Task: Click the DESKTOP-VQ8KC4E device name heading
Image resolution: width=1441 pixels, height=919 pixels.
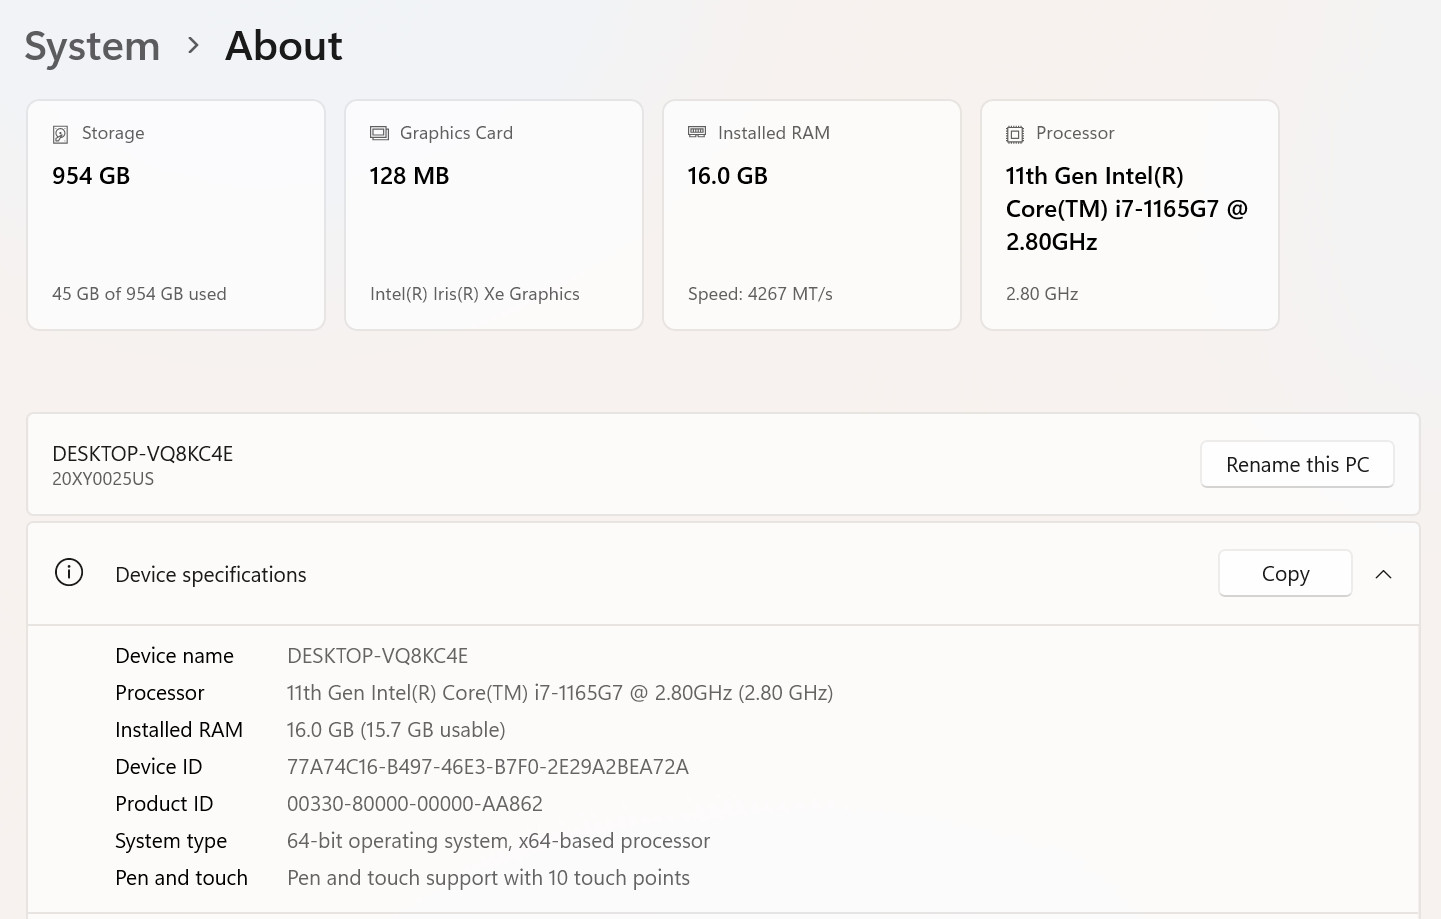Action: point(142,454)
